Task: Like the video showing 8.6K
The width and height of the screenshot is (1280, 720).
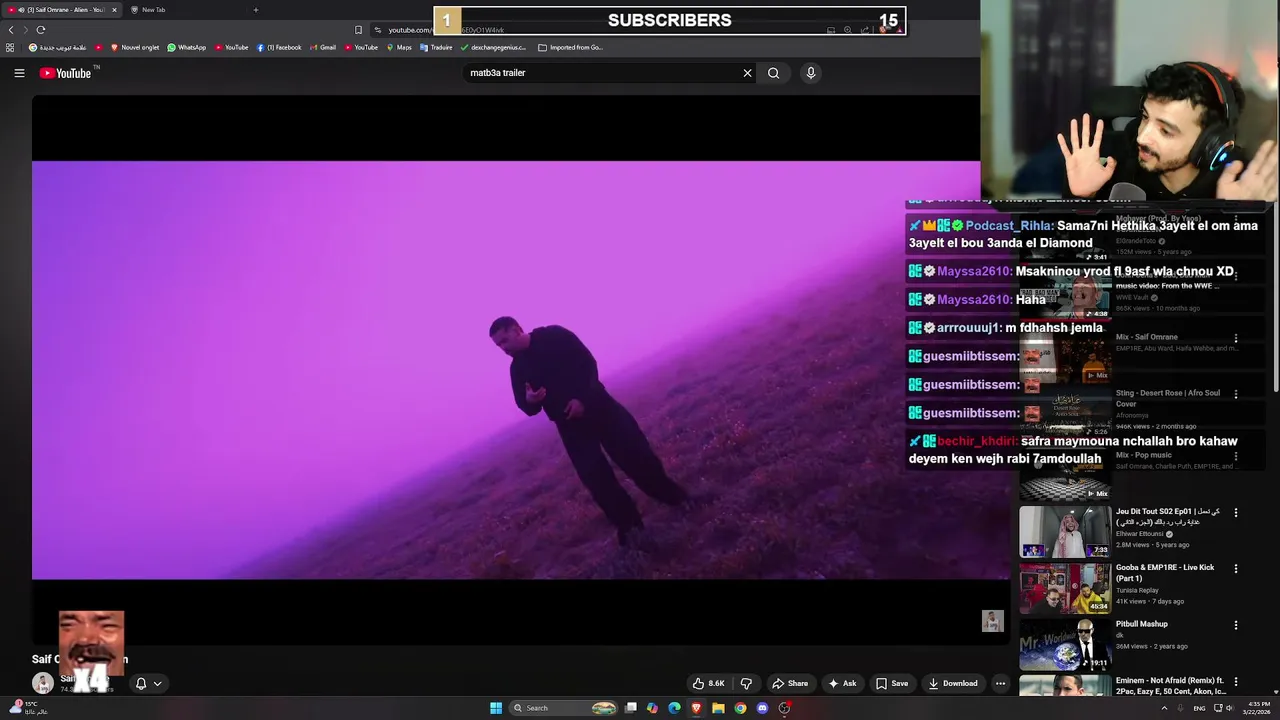Action: (x=709, y=684)
